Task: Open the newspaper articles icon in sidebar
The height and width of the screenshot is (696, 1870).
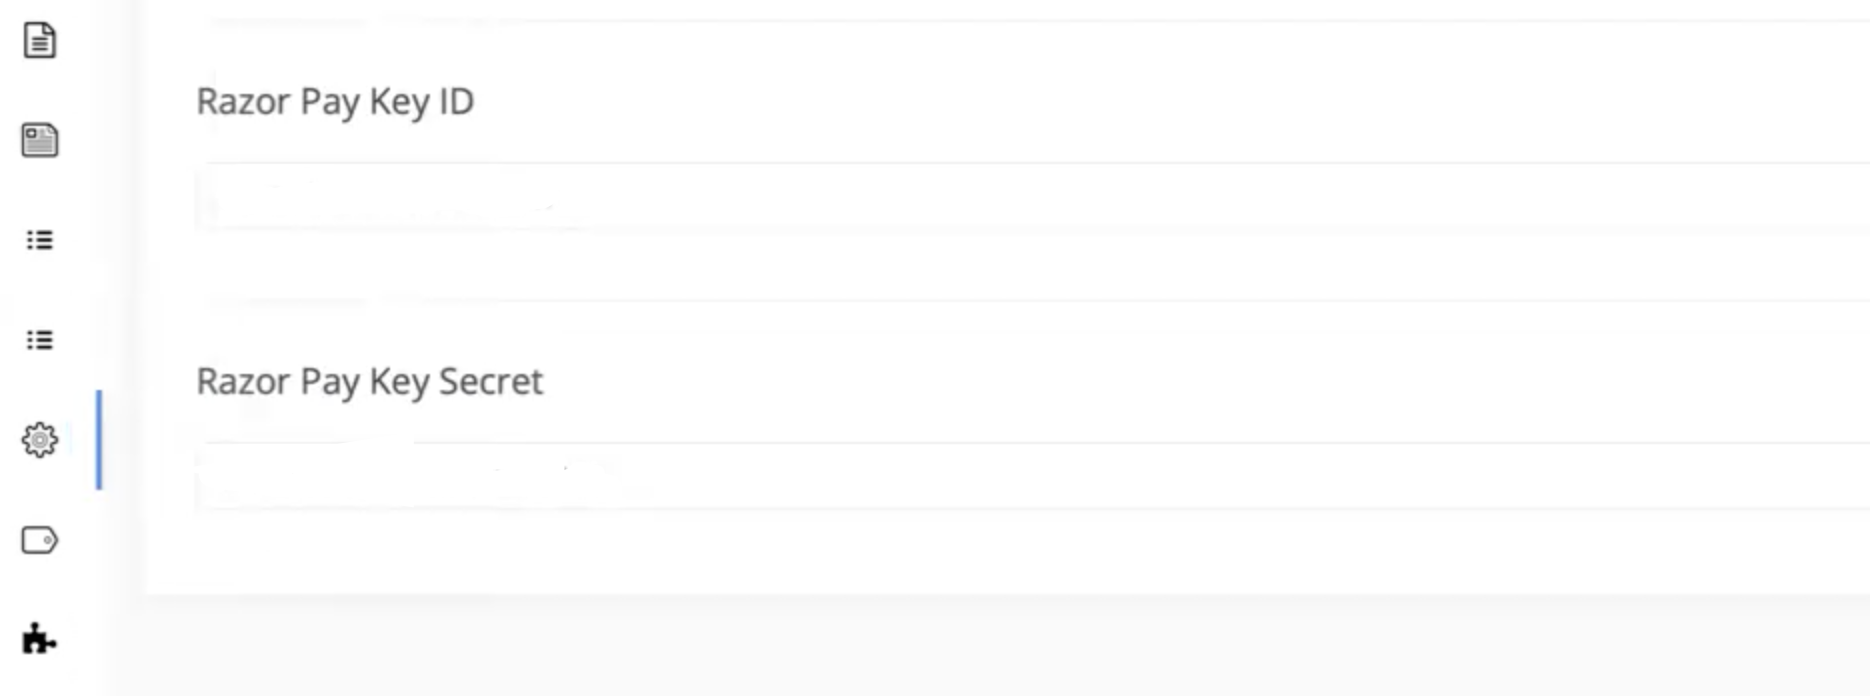Action: pos(40,140)
